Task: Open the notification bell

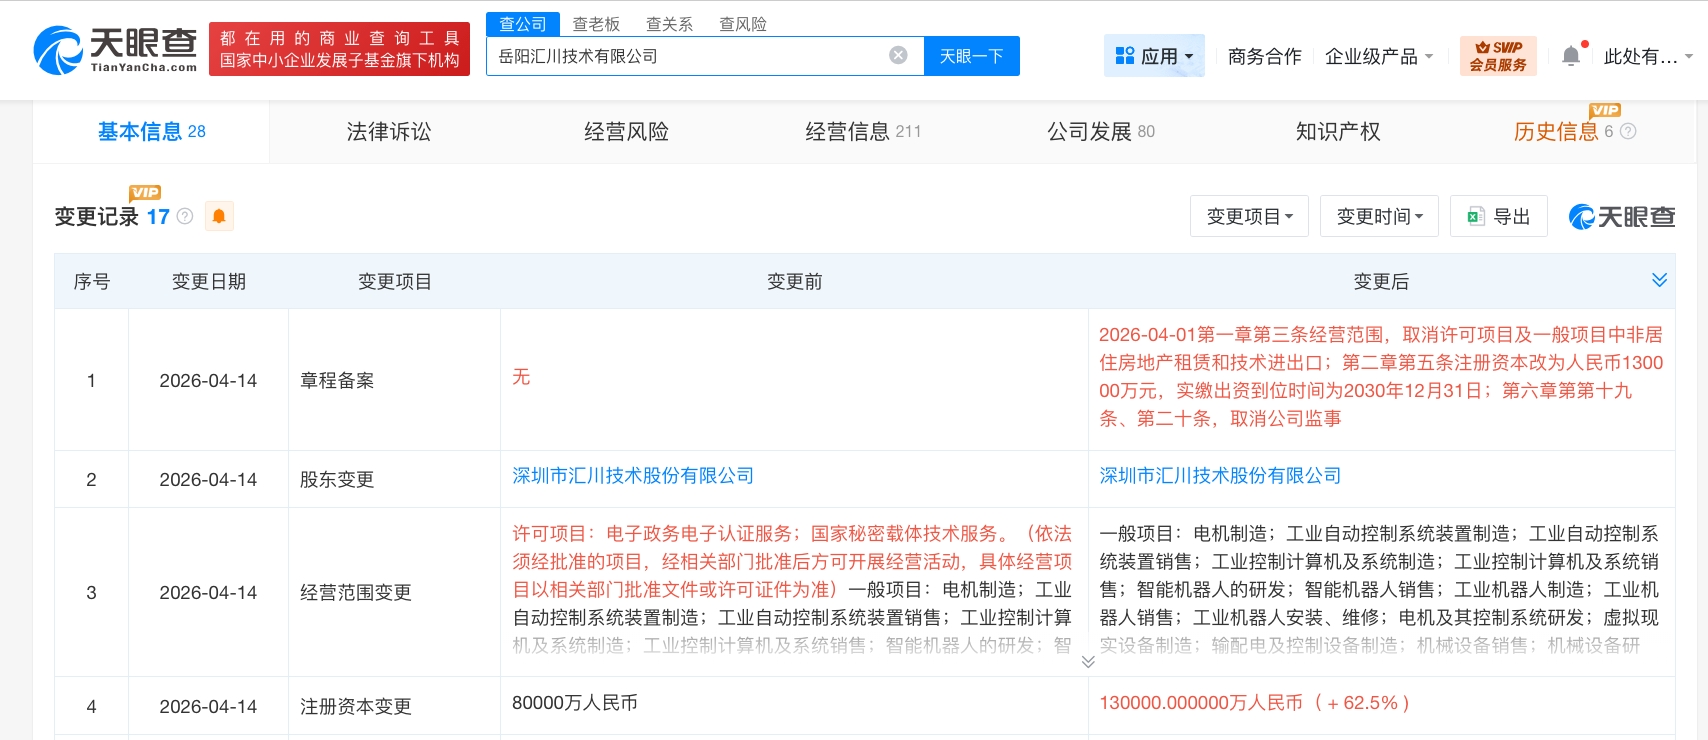Action: (x=1571, y=56)
